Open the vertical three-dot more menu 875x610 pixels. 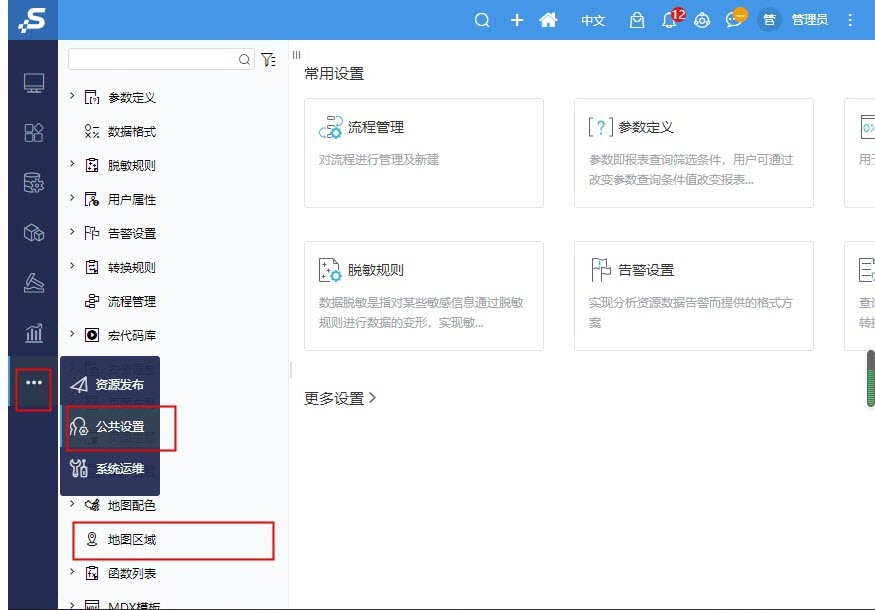[x=850, y=21]
